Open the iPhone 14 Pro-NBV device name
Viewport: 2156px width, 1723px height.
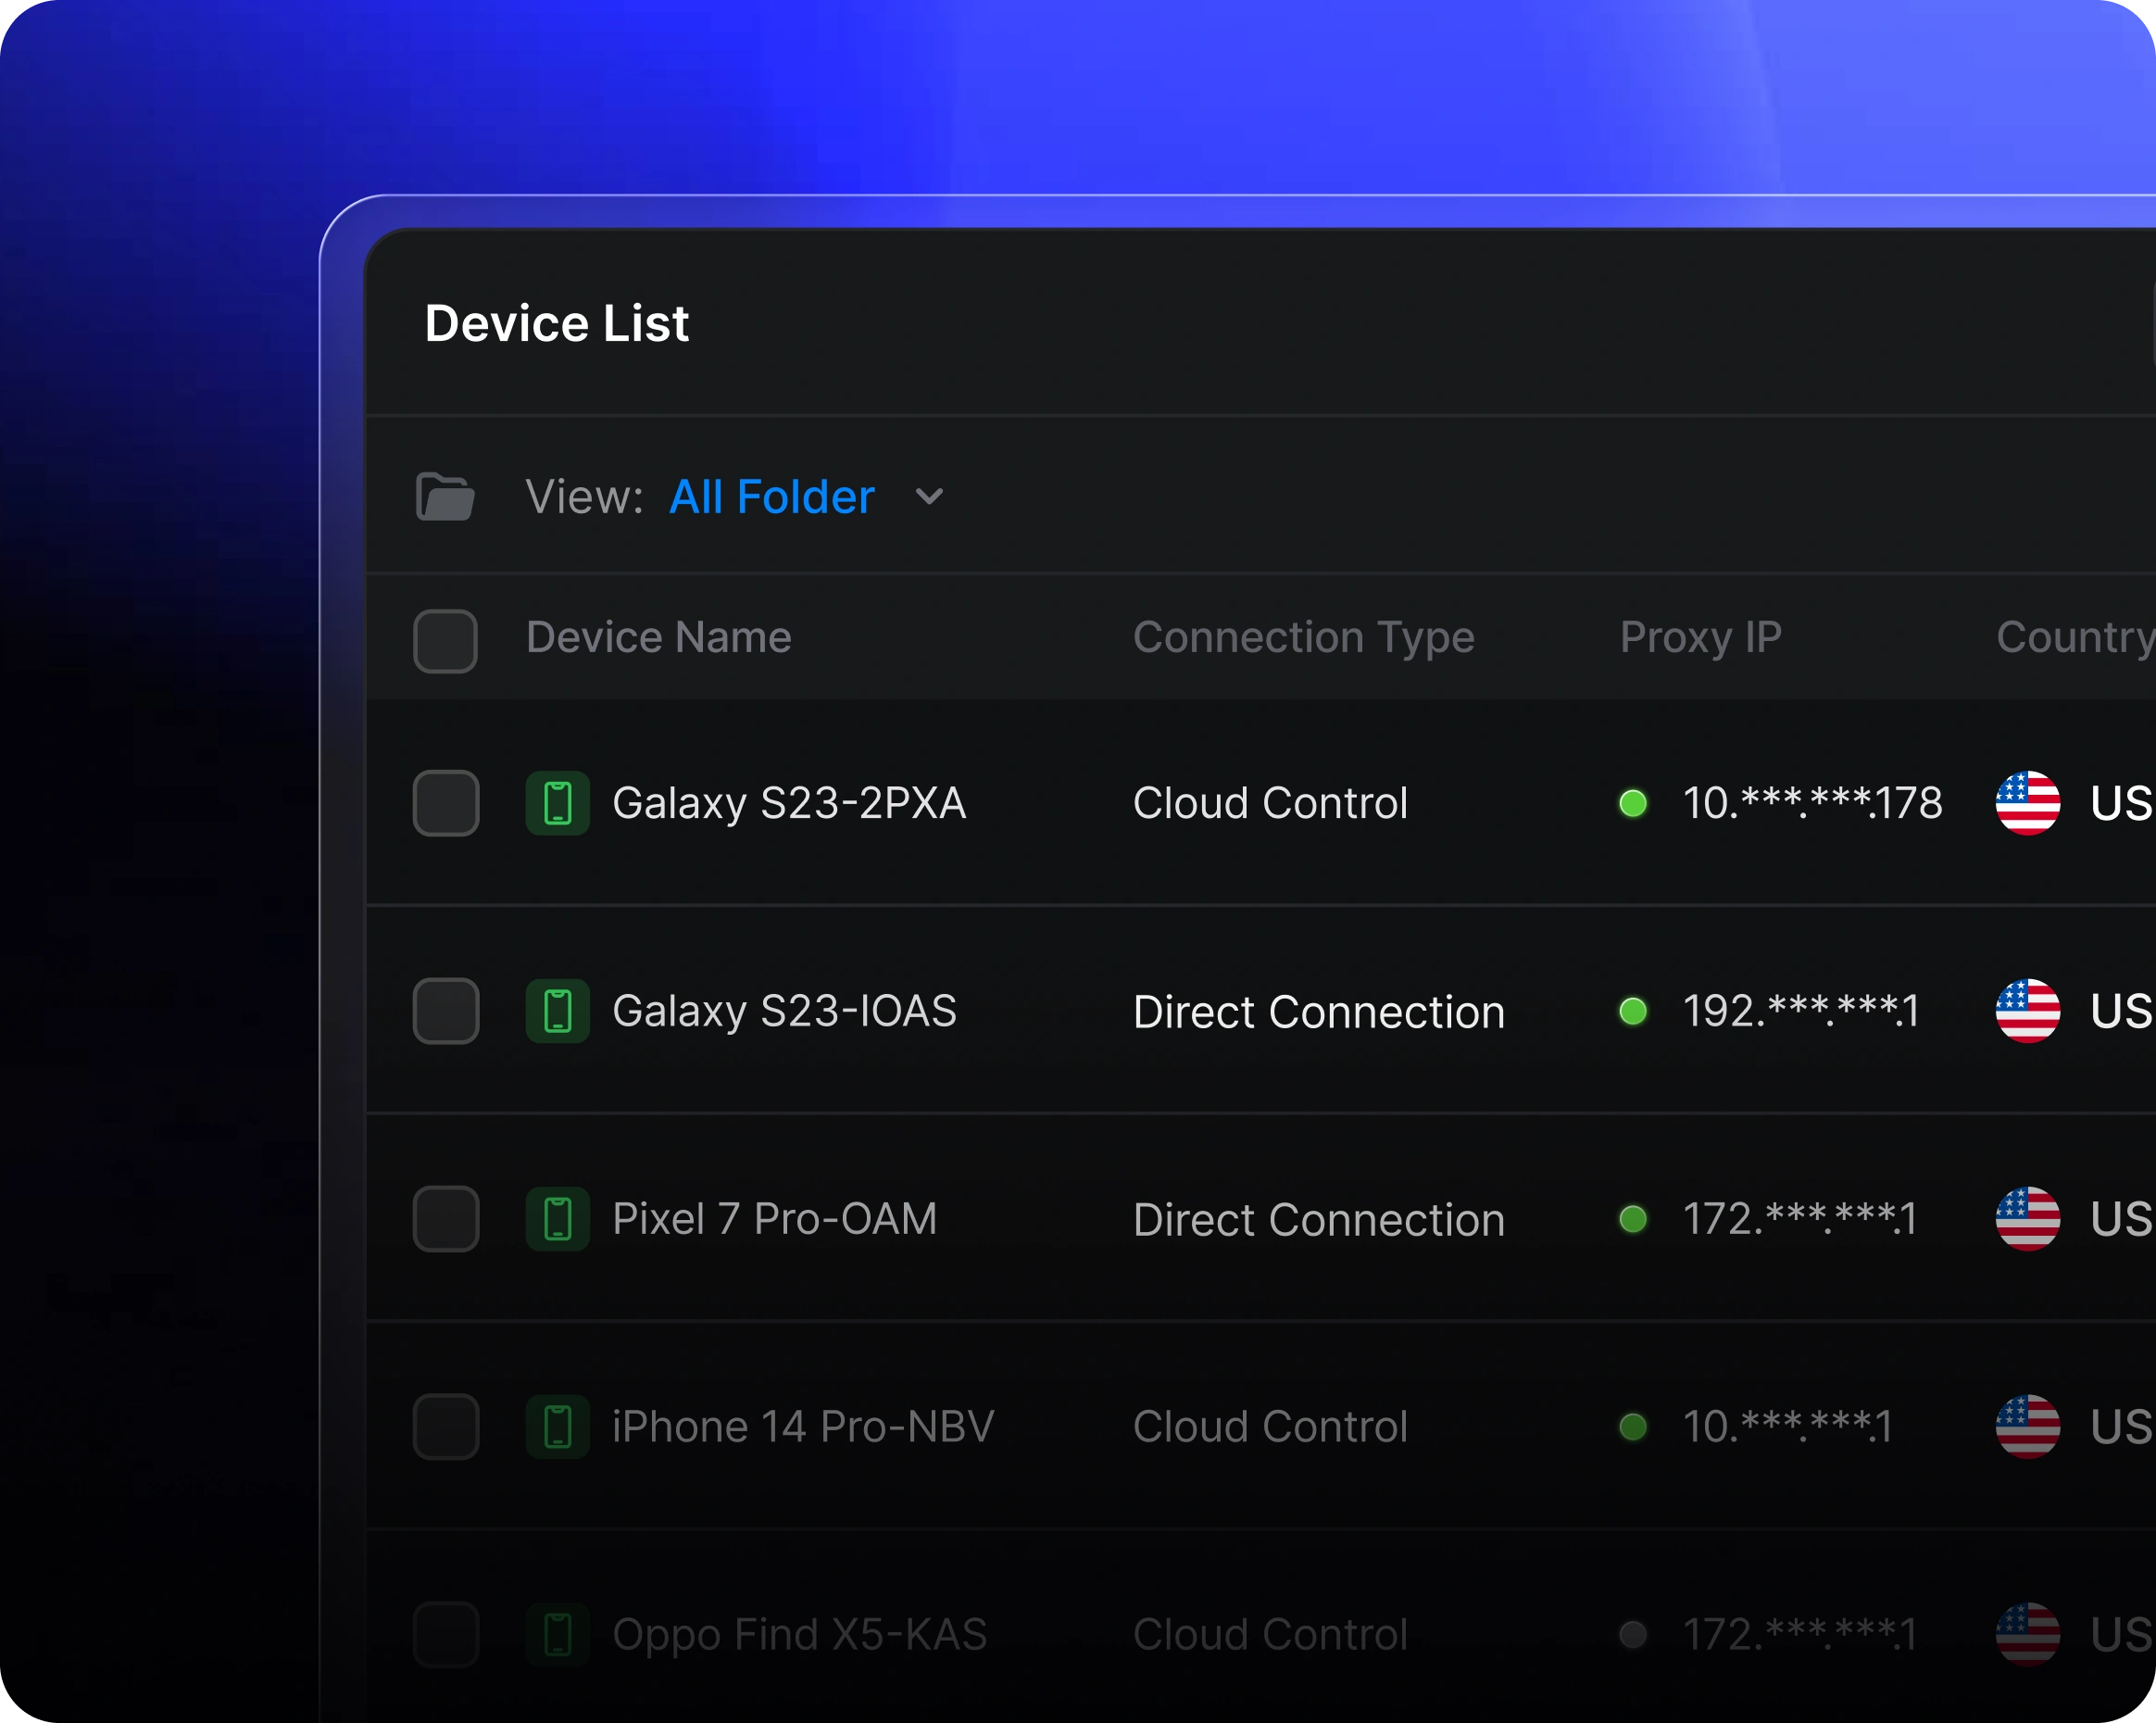pyautogui.click(x=802, y=1427)
